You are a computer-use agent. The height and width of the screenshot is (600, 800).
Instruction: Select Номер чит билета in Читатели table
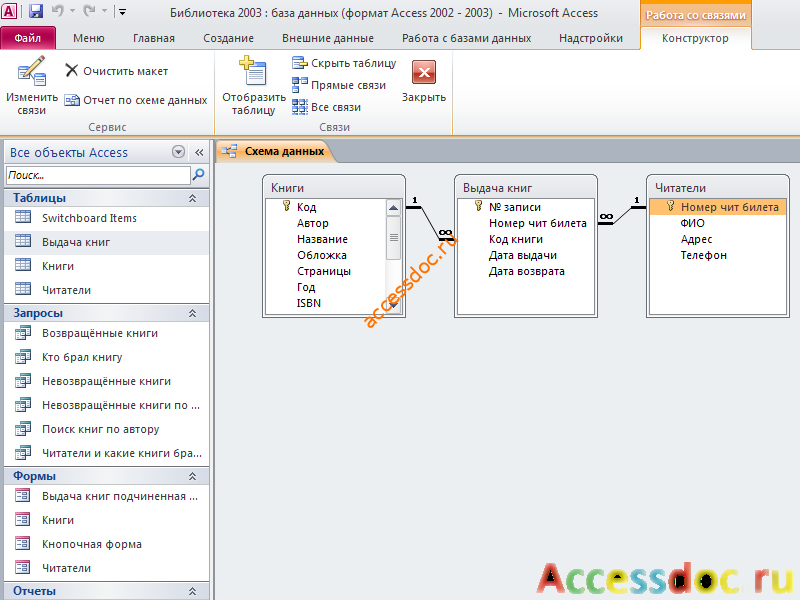(718, 207)
